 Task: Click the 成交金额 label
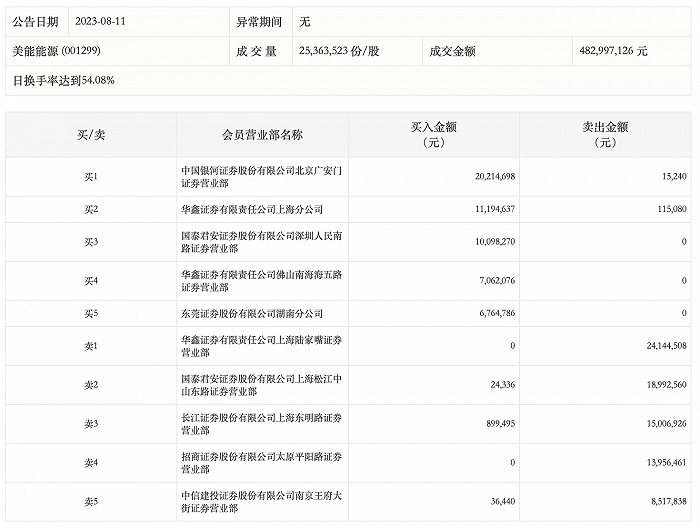(x=453, y=51)
